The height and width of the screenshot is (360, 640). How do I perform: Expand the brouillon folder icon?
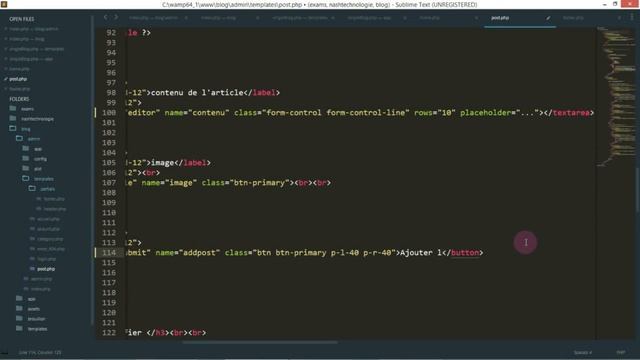coord(19,318)
